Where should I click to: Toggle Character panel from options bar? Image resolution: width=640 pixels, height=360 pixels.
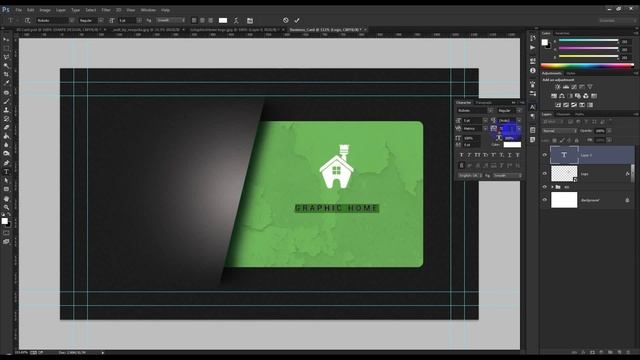pyautogui.click(x=250, y=20)
